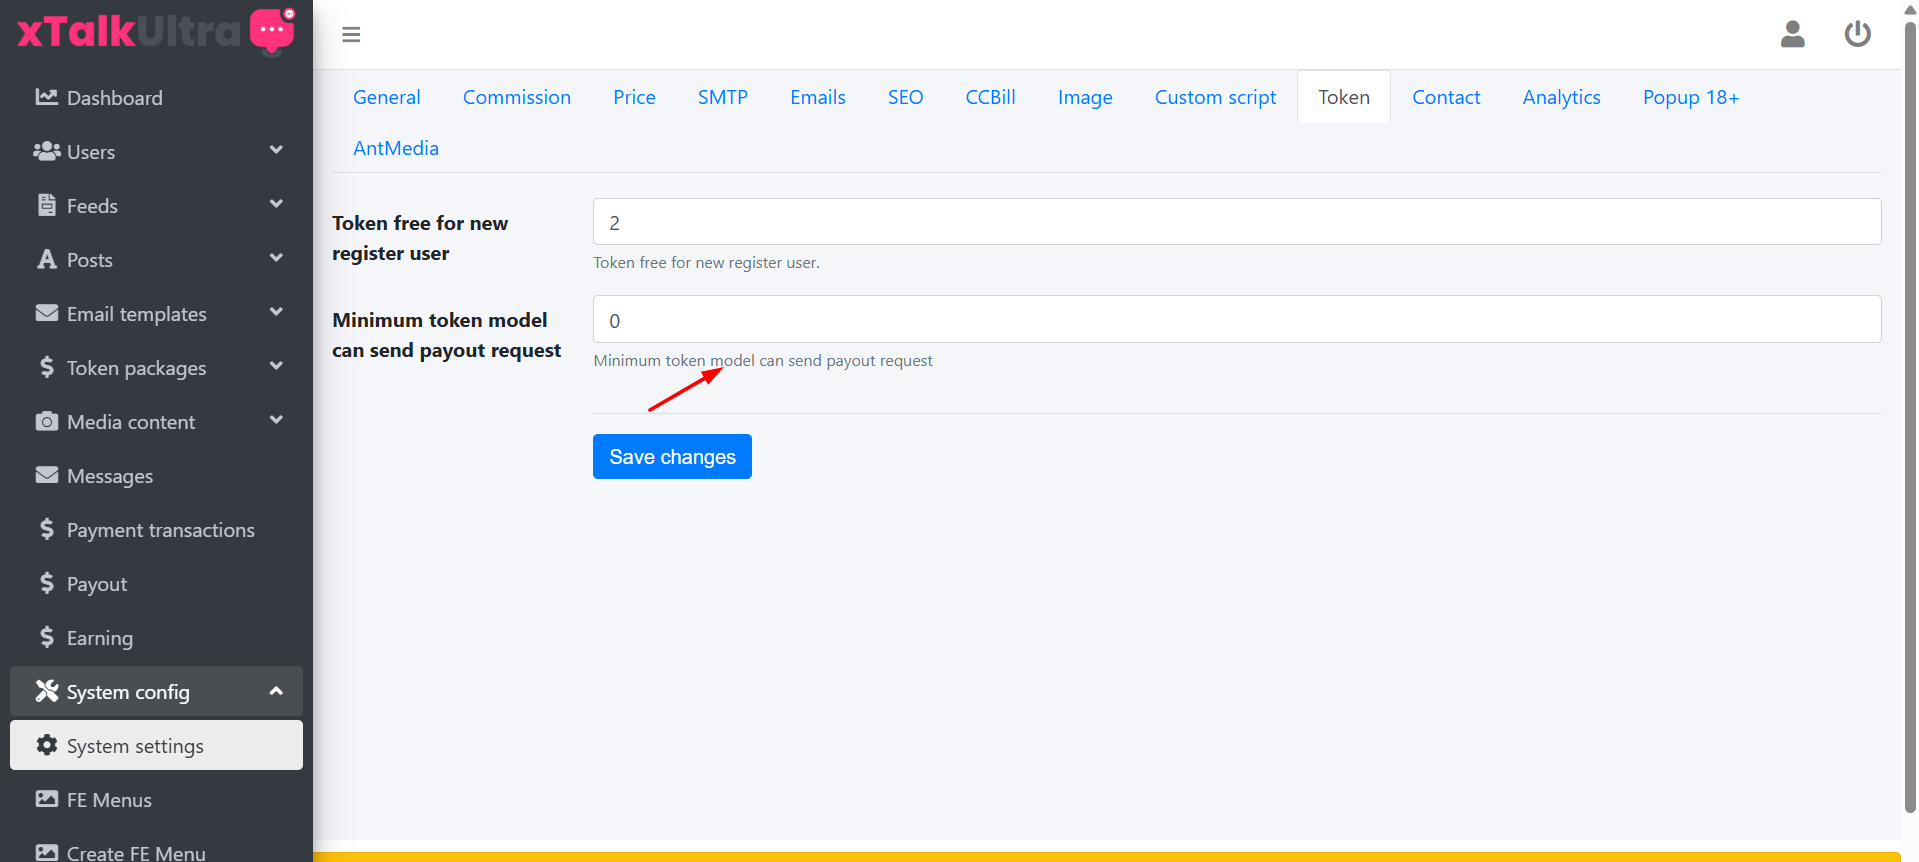Image resolution: width=1919 pixels, height=862 pixels.
Task: Collapse the System config section
Action: pyautogui.click(x=276, y=691)
